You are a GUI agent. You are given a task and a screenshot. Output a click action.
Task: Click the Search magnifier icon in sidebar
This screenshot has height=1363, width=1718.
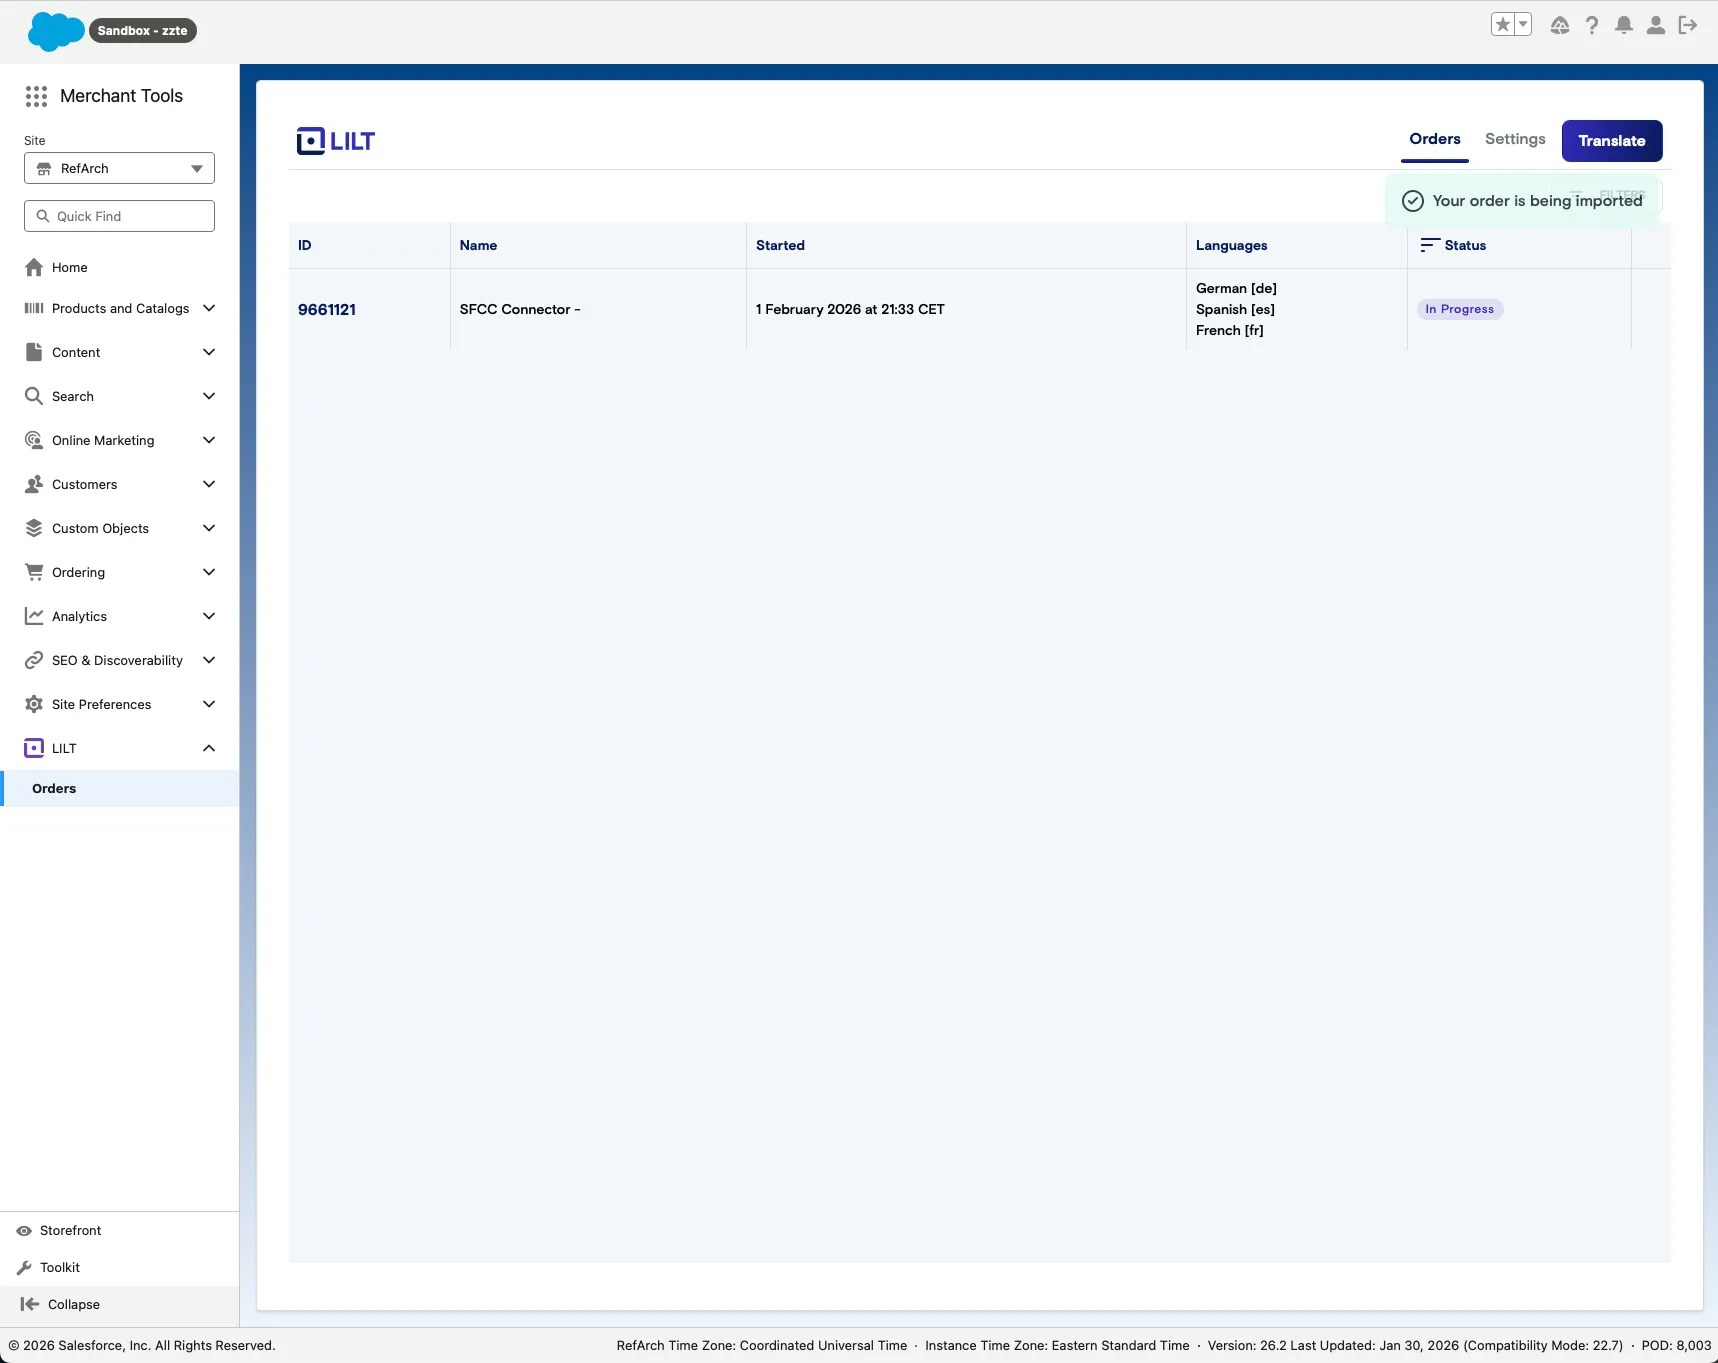34,396
